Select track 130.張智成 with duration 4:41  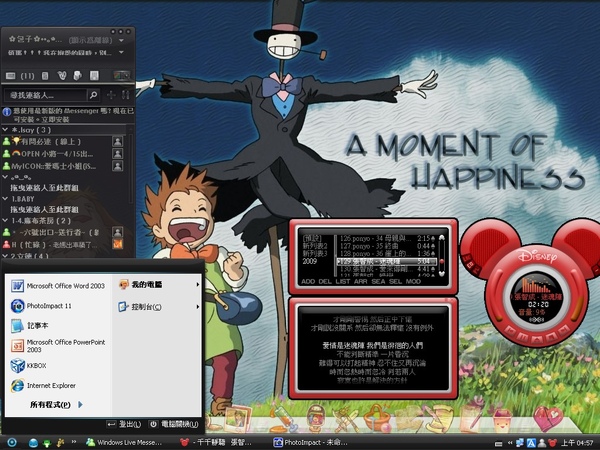386,269
